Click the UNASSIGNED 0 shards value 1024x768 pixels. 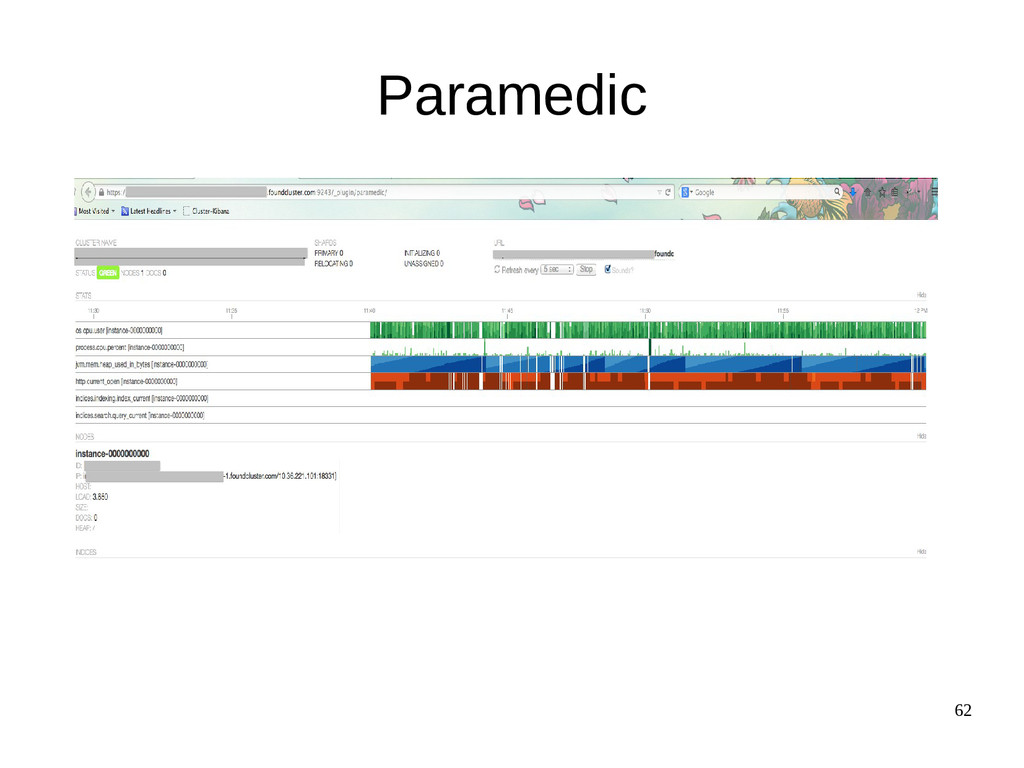tap(424, 264)
